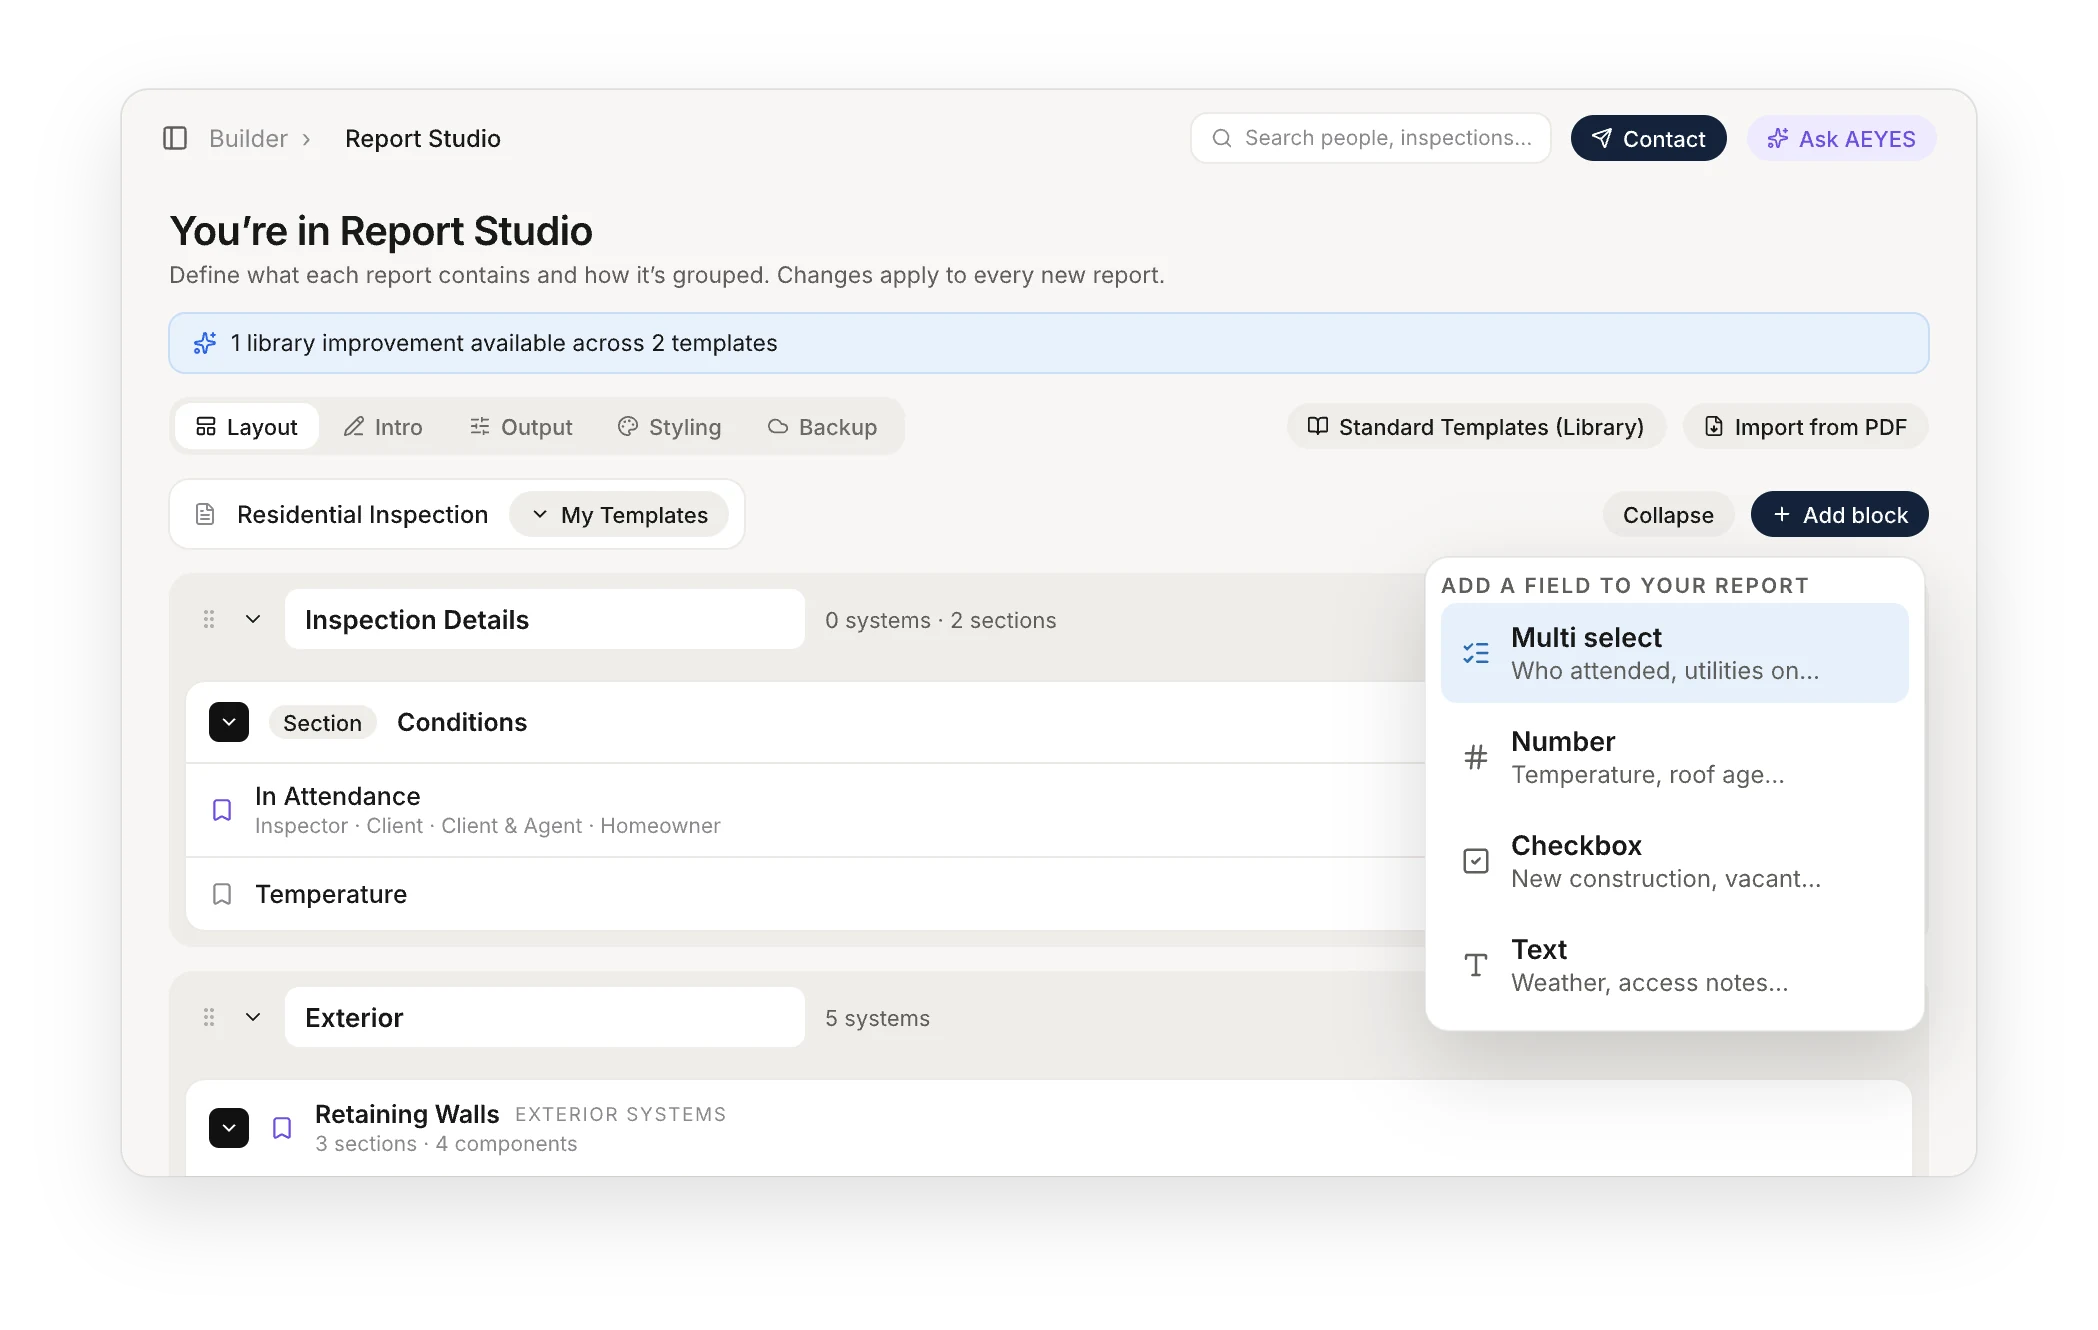Viewport: 2098px width, 1330px height.
Task: Open the library improvement available banner
Action: coord(1049,343)
